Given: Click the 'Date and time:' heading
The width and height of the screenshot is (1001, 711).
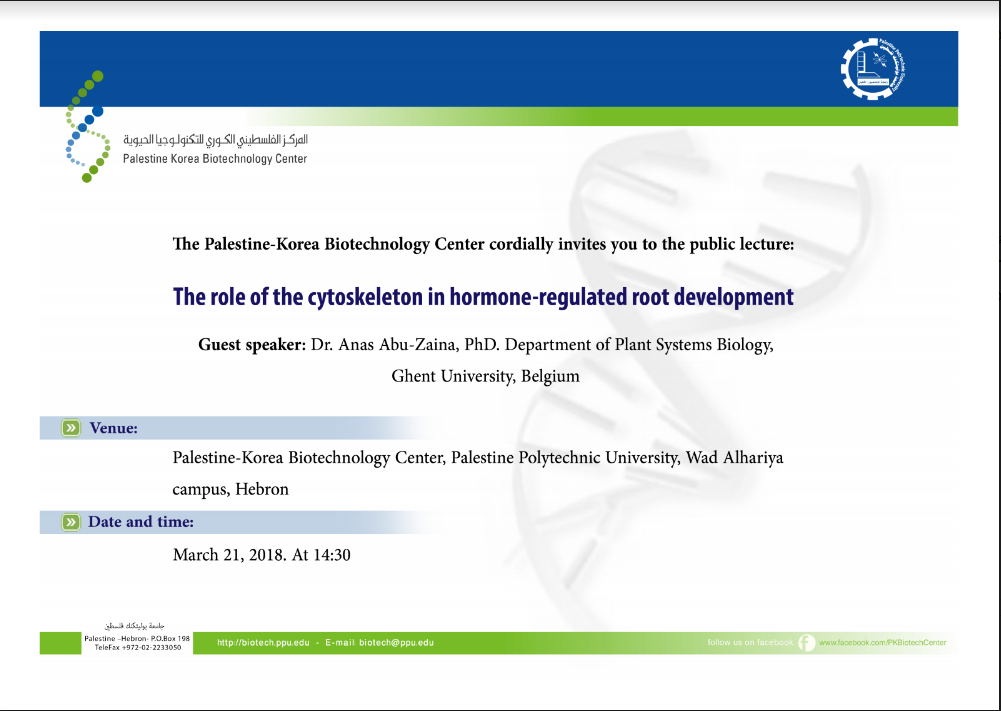Looking at the screenshot, I should [141, 522].
